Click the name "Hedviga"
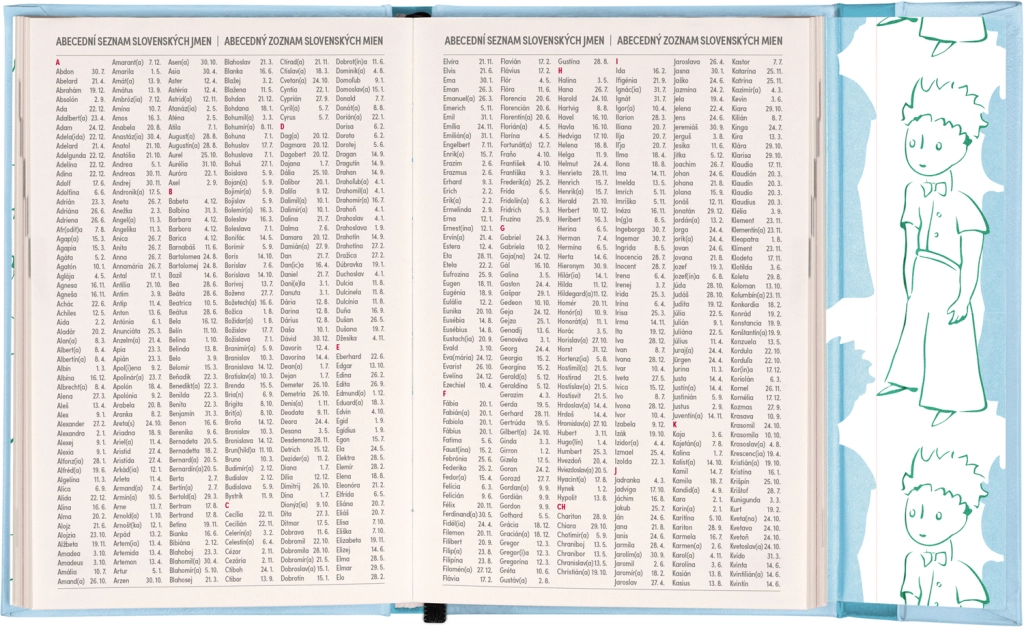 pos(569,137)
